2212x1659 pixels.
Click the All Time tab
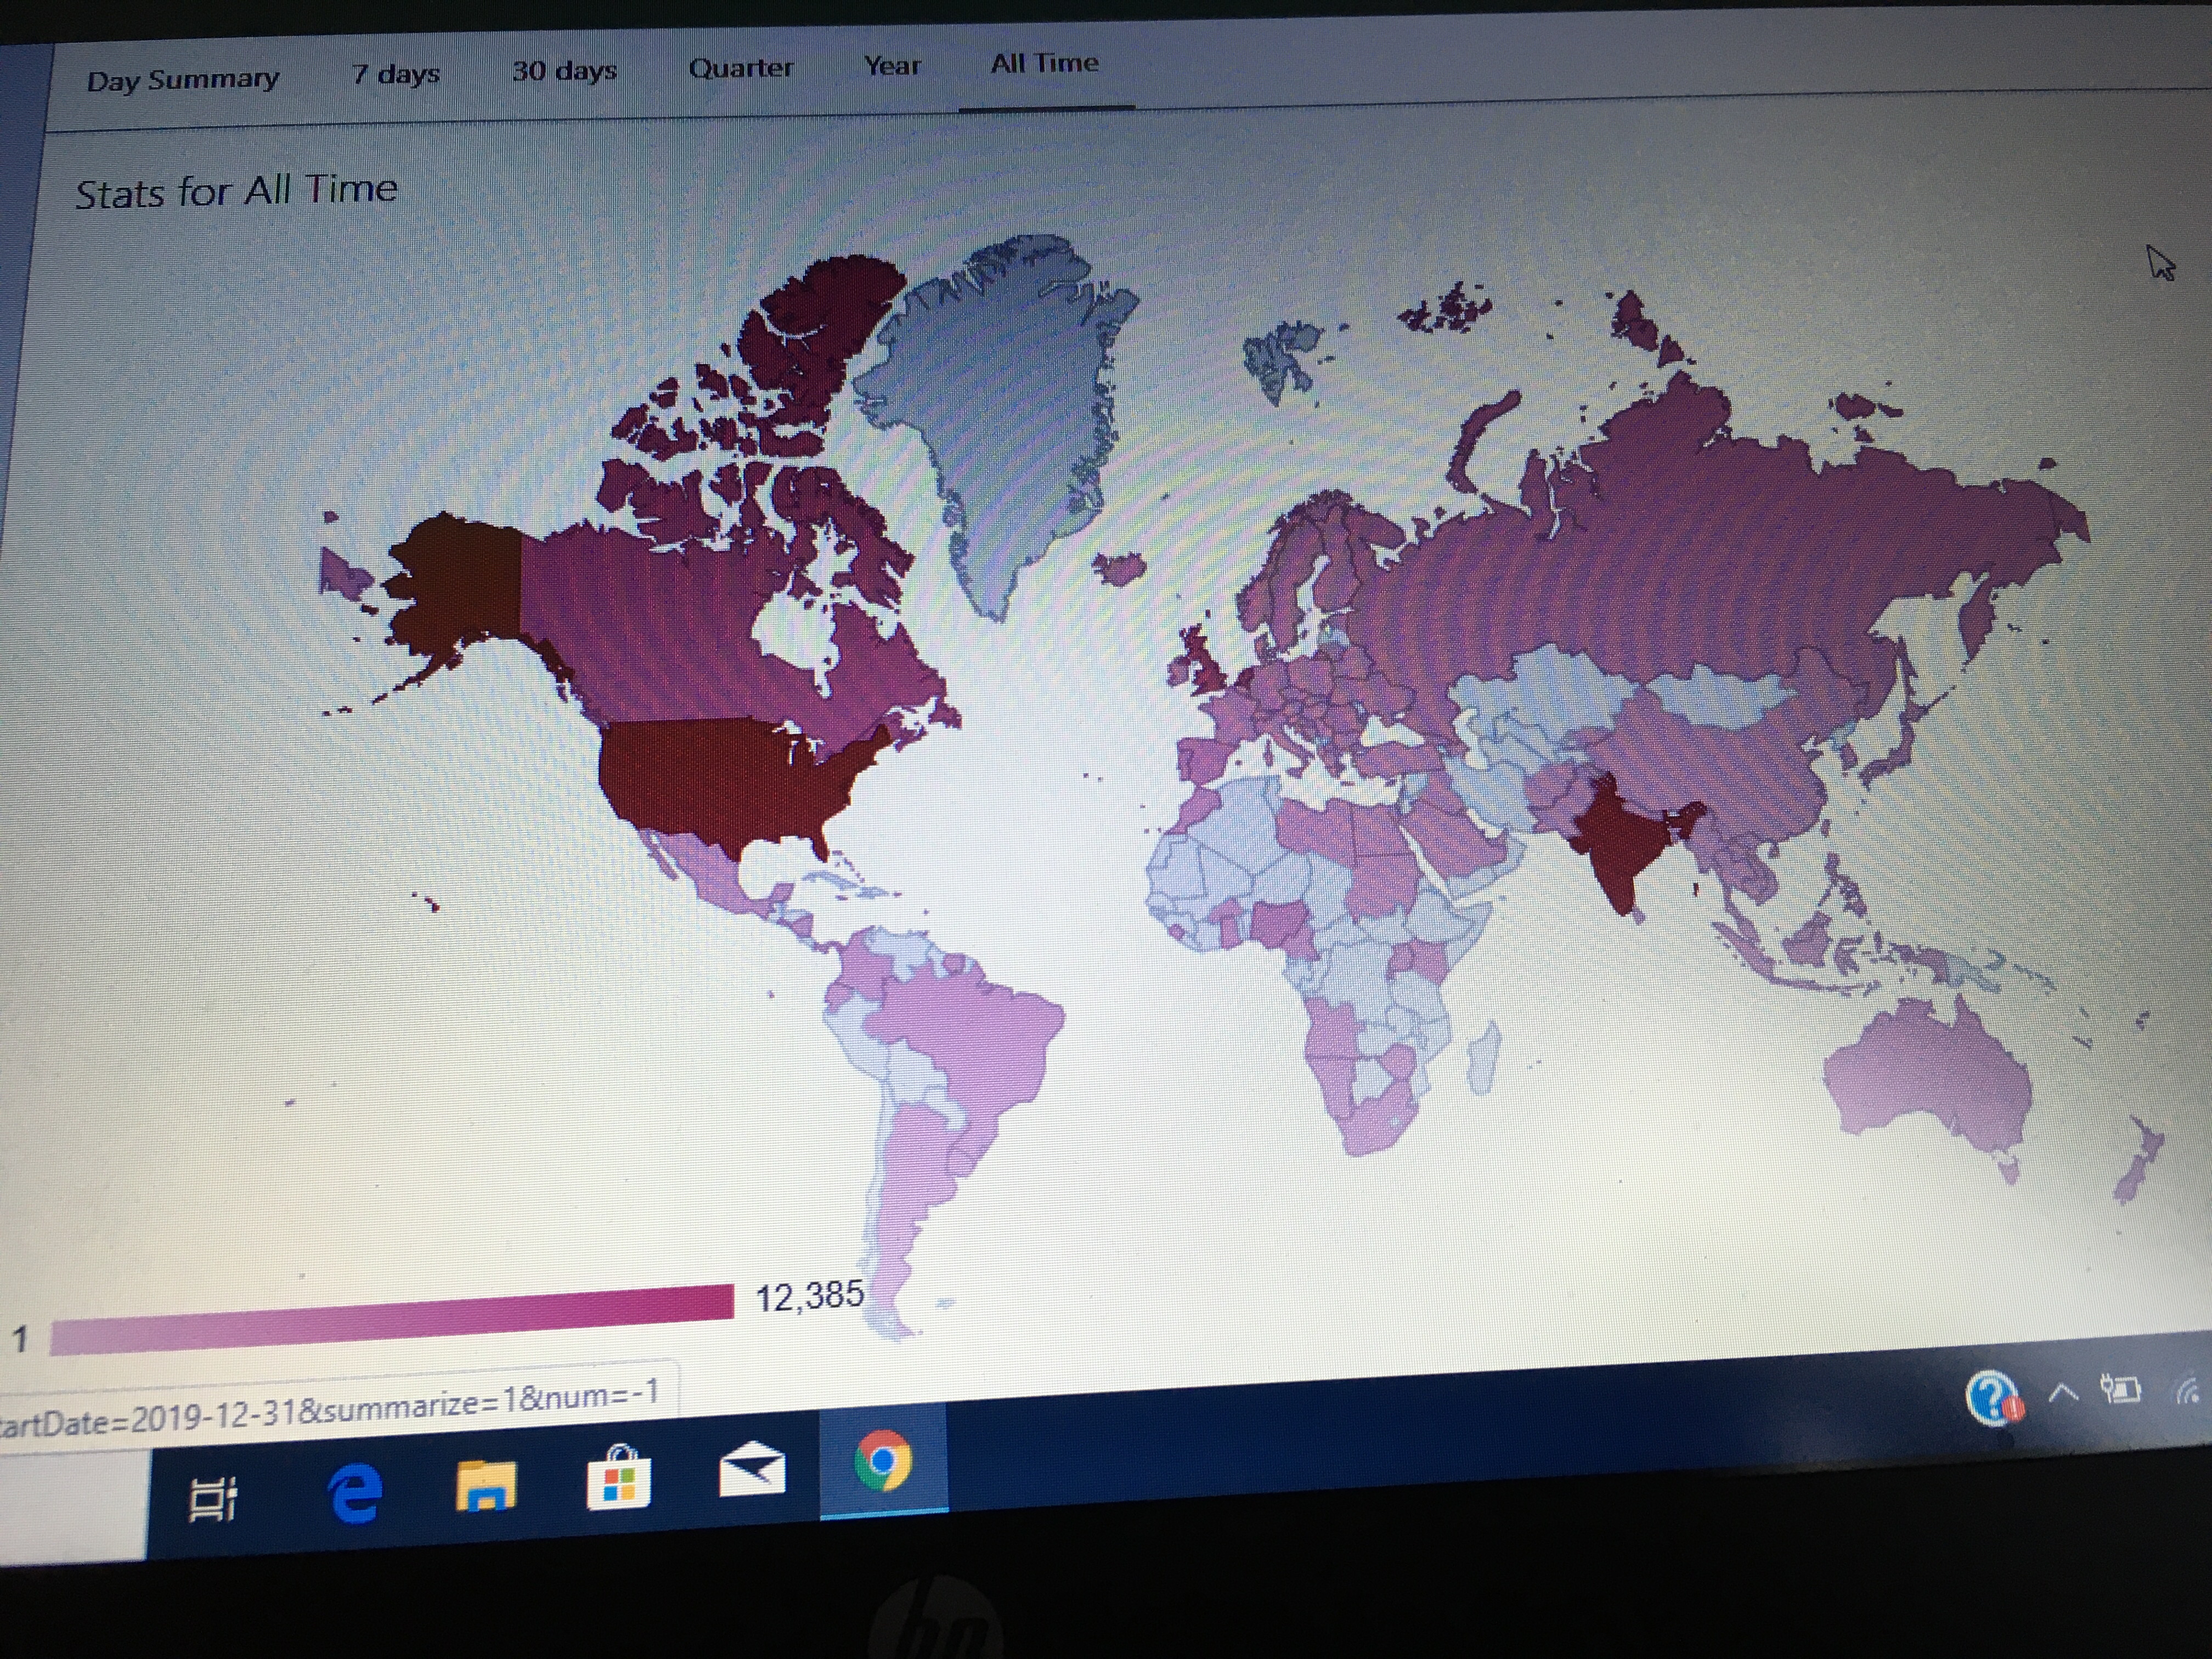1044,63
